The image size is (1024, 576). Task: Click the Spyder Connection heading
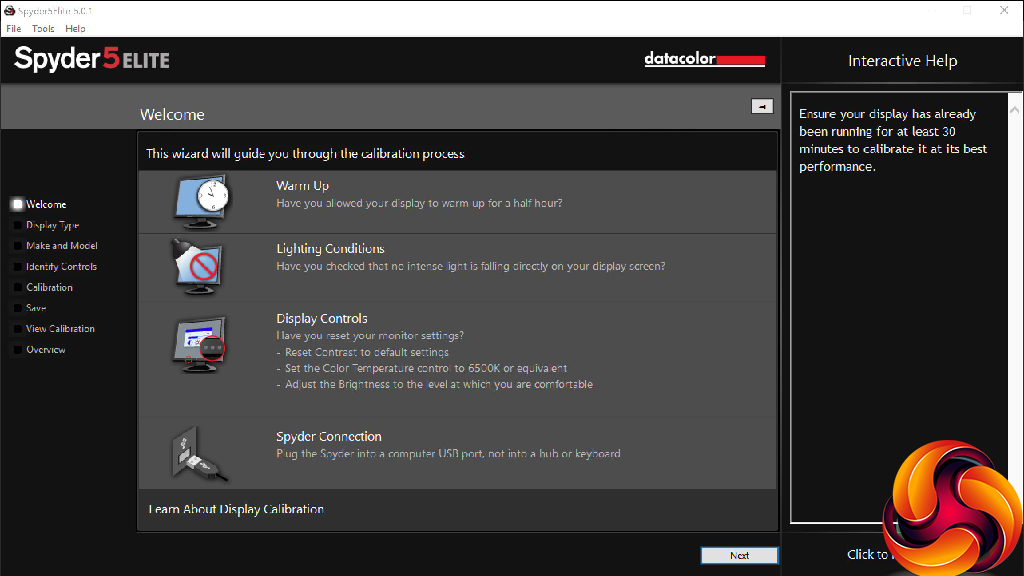click(x=328, y=436)
